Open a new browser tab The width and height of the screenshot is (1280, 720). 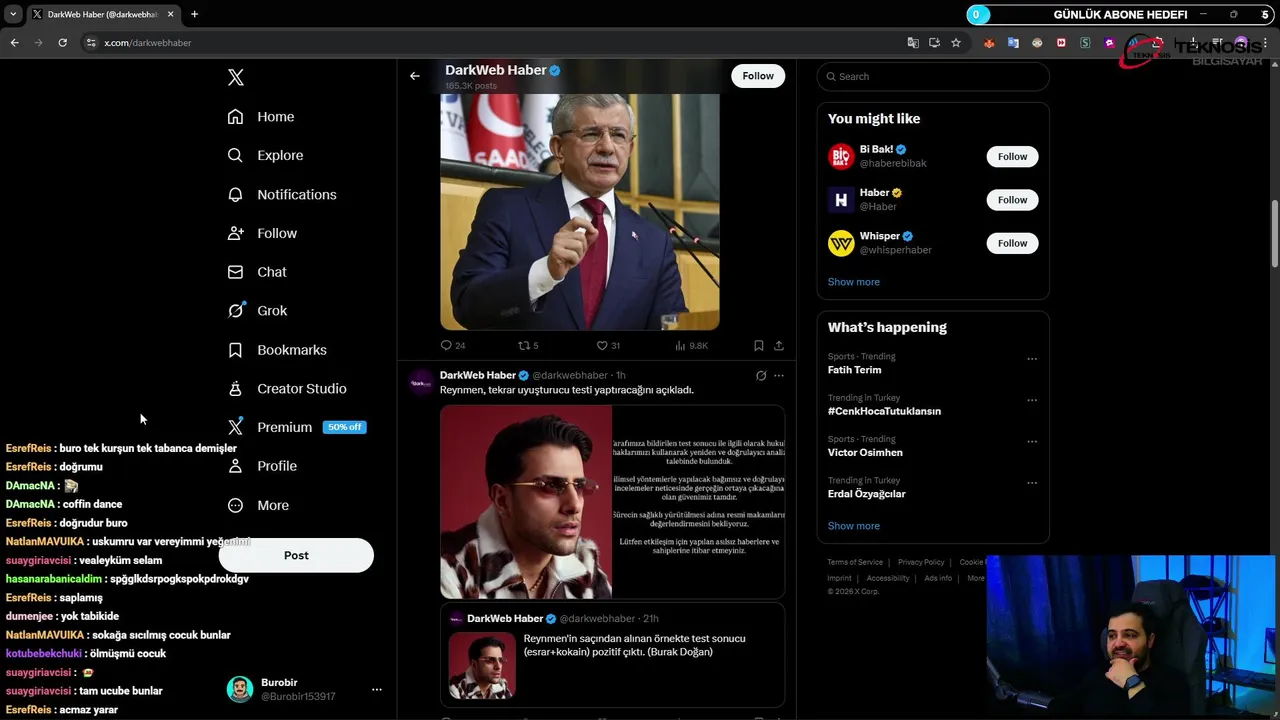tap(194, 14)
